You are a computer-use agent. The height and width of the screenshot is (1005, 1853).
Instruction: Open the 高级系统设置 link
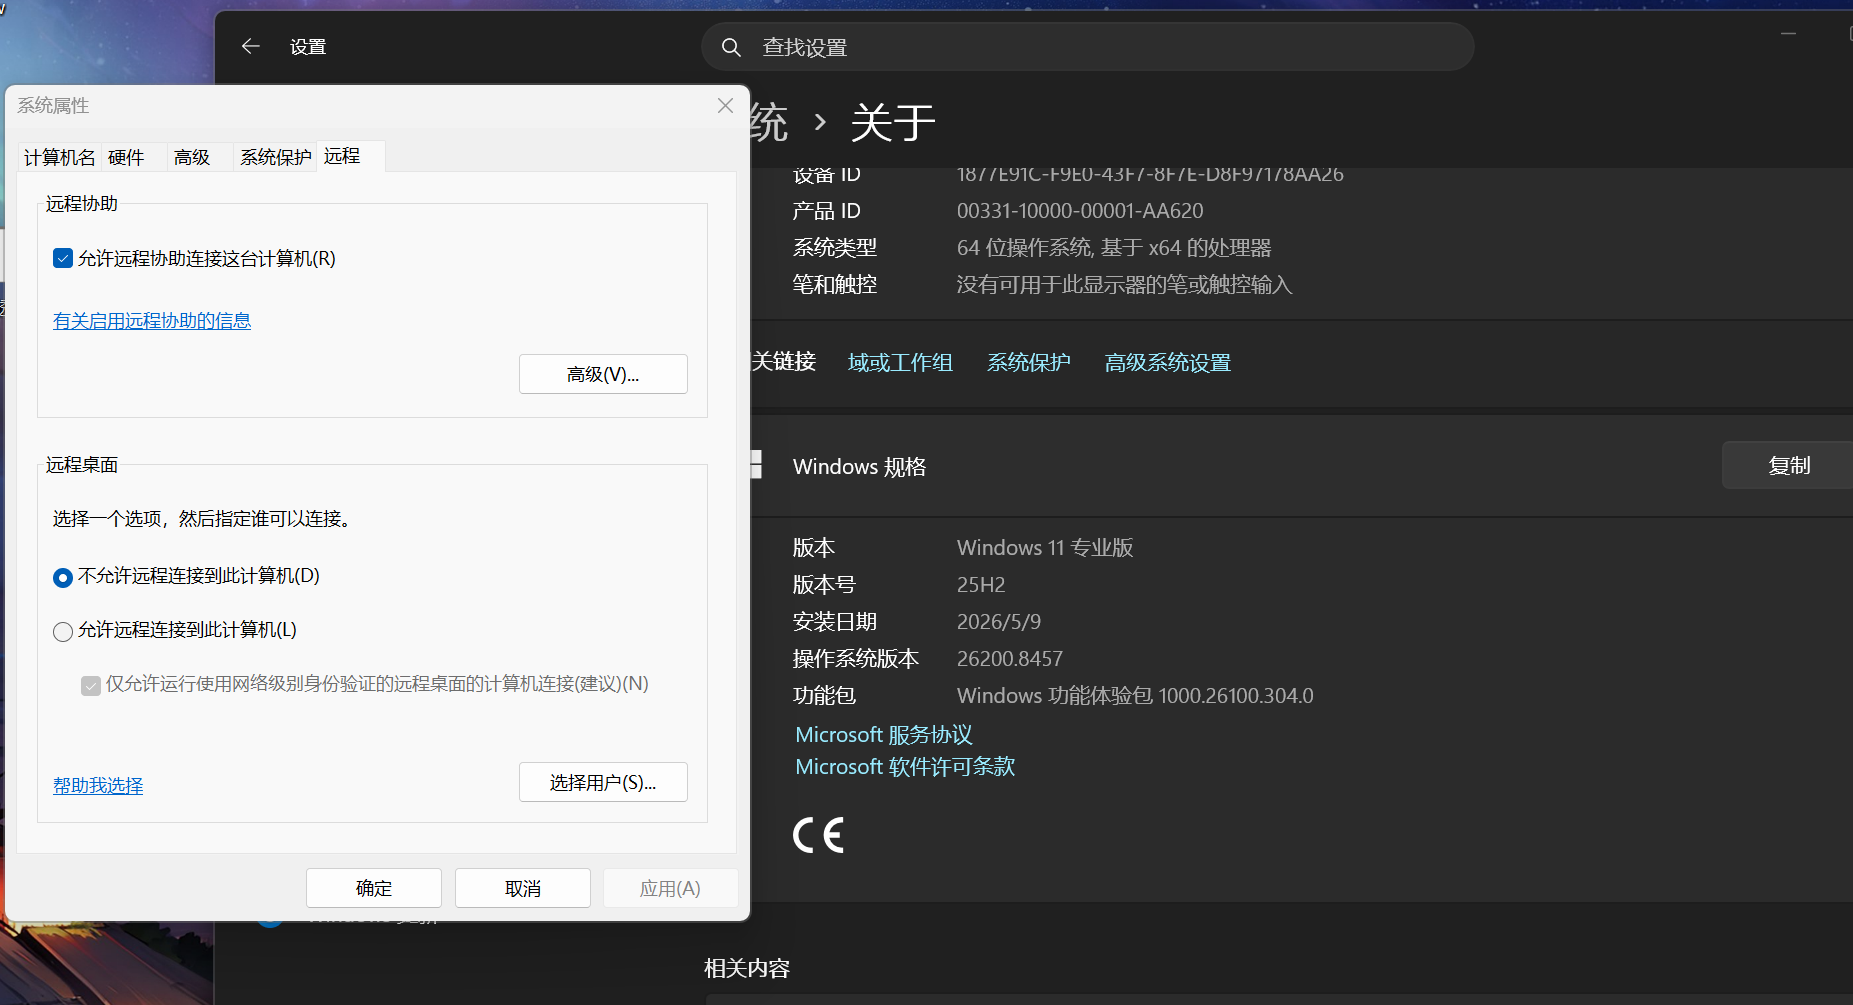(x=1167, y=363)
